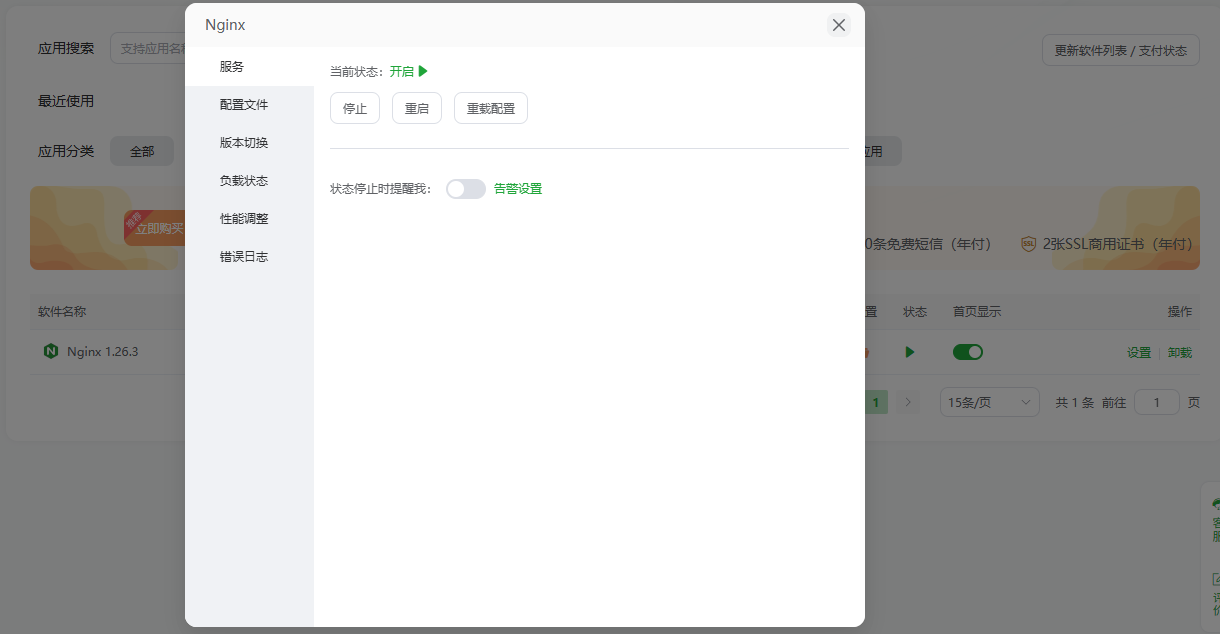Image resolution: width=1220 pixels, height=634 pixels.
Task: Click the next page arrow in pagination
Action: (x=907, y=401)
